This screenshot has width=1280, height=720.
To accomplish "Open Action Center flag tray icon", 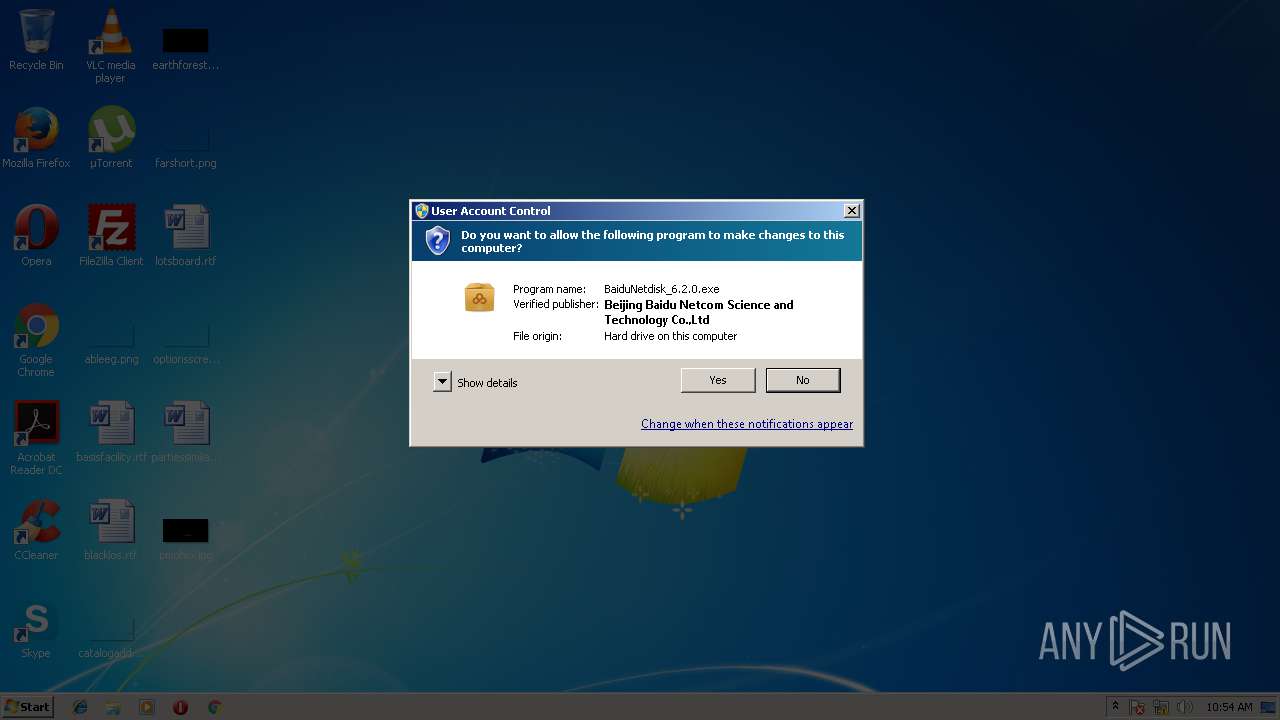I will (x=1138, y=707).
